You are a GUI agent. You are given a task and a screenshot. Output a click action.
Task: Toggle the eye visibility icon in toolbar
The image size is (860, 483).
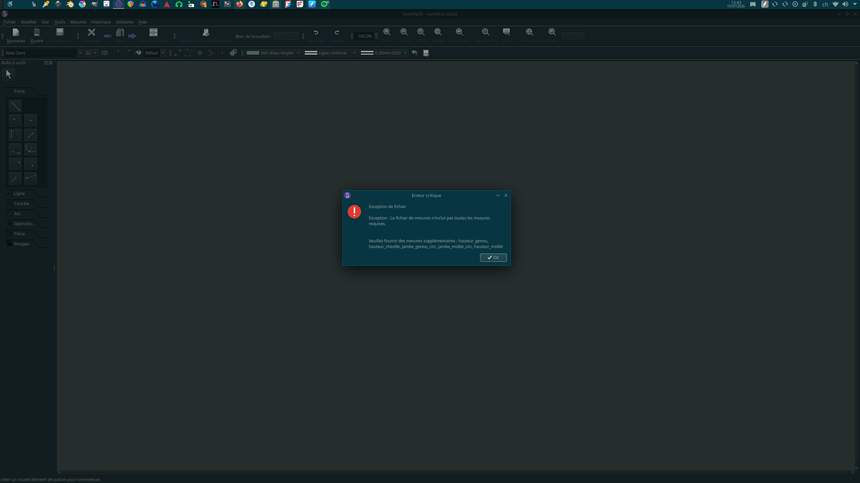pos(105,53)
